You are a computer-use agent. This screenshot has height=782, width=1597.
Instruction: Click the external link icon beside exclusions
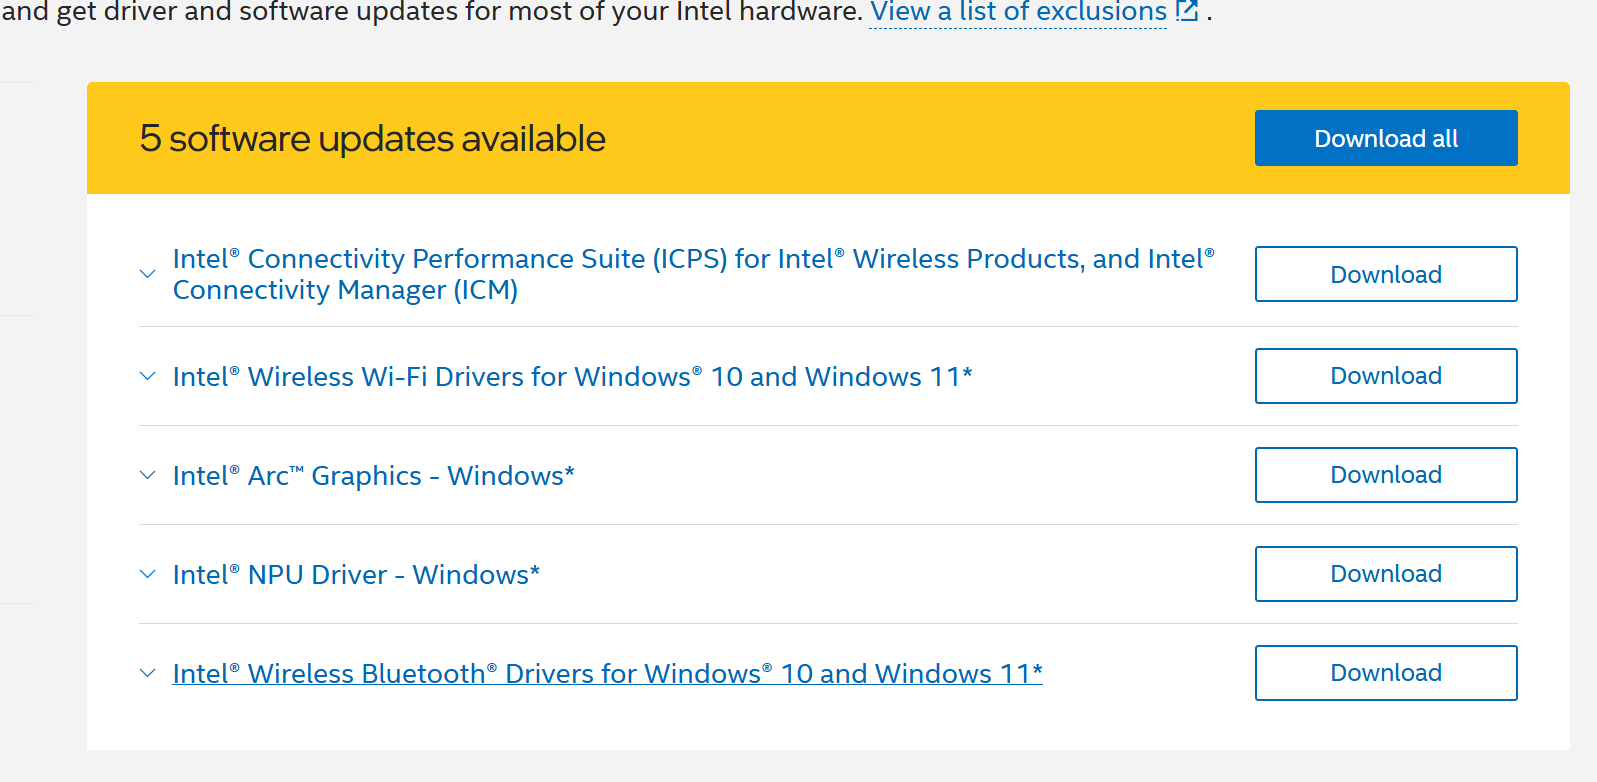tap(1187, 11)
